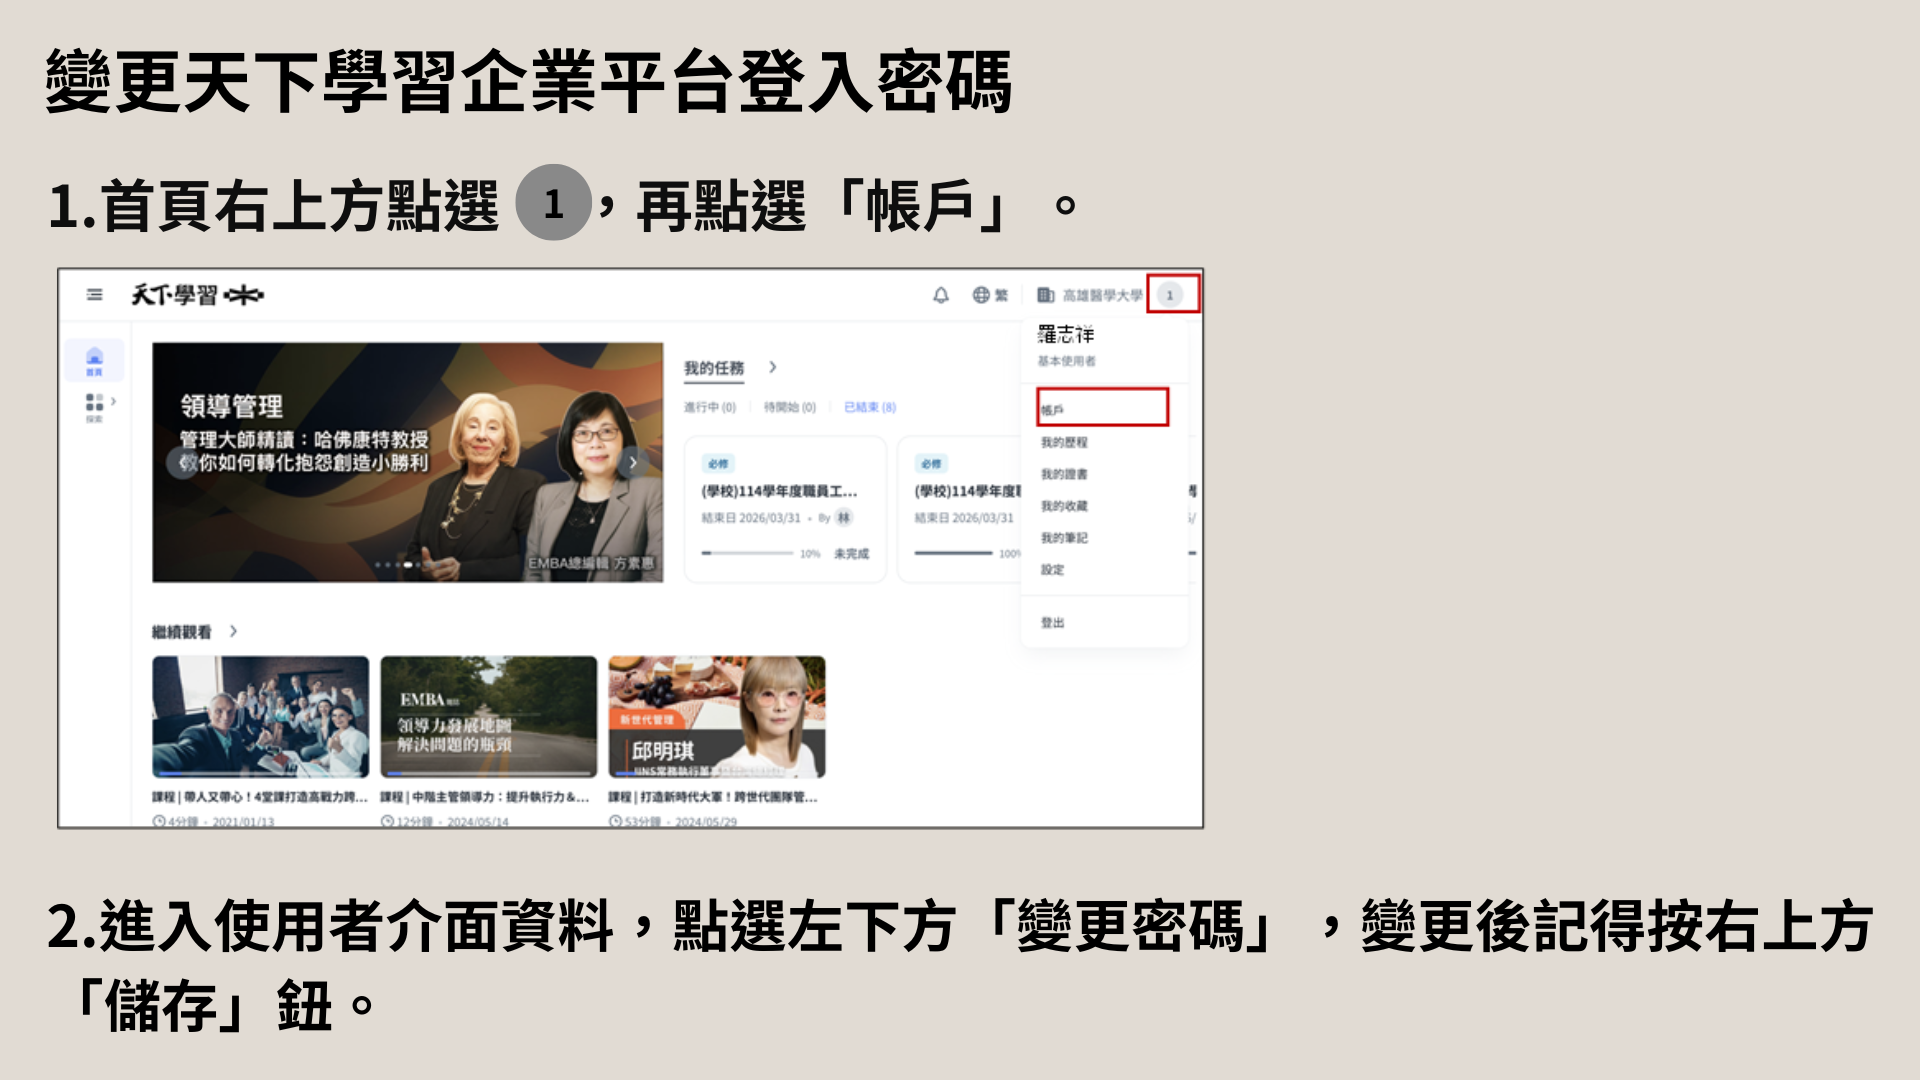The height and width of the screenshot is (1080, 1920).
Task: Open course title 帶人又帶心！4堂課打造高戰力跨...
Action: (260, 797)
